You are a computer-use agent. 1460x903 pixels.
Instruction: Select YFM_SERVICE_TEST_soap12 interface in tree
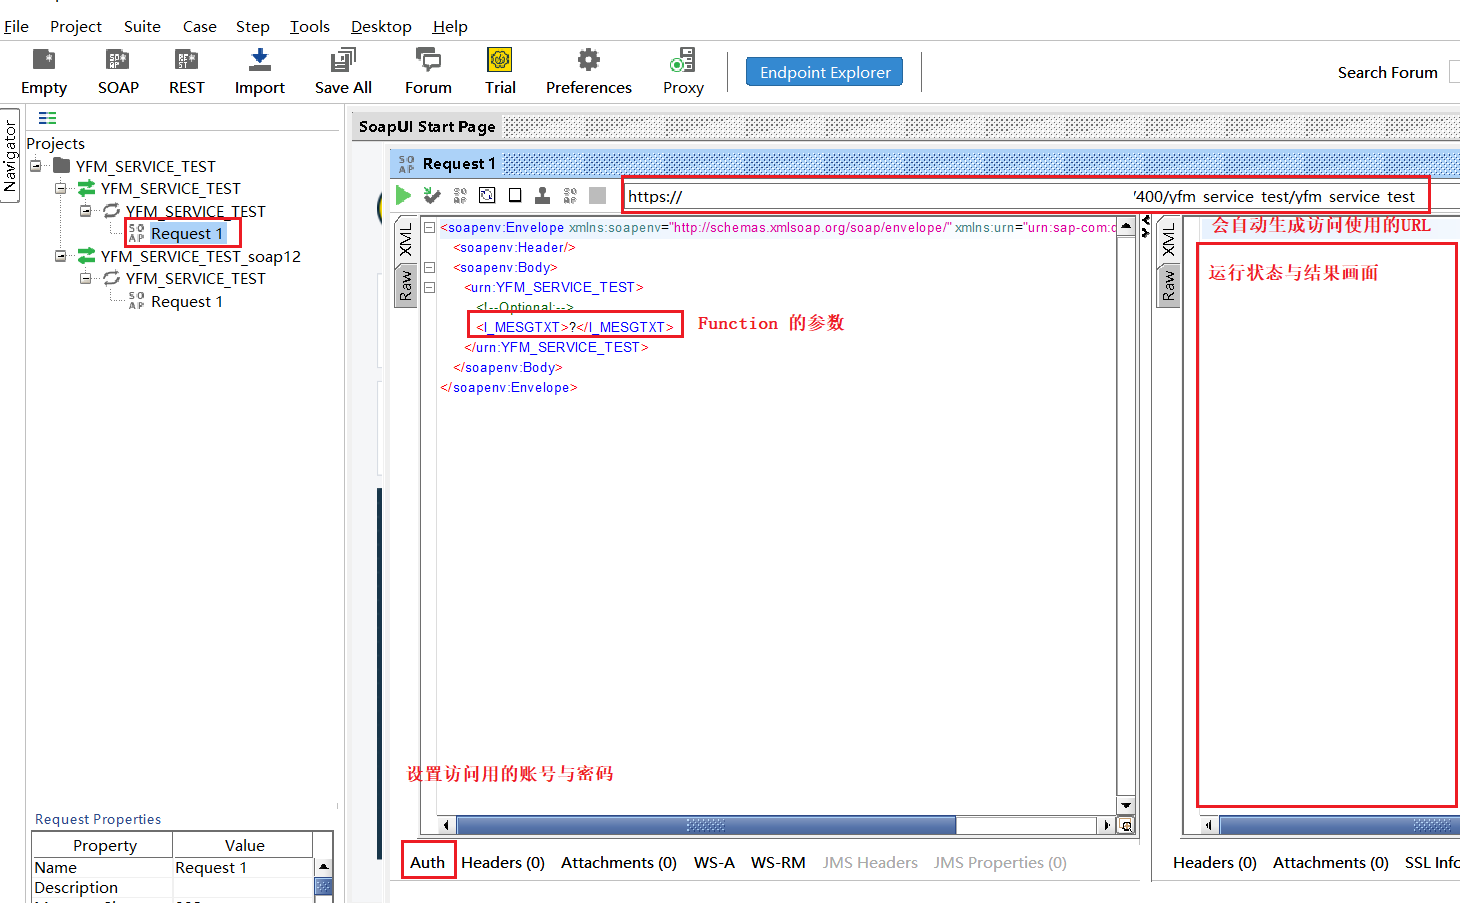coord(200,256)
